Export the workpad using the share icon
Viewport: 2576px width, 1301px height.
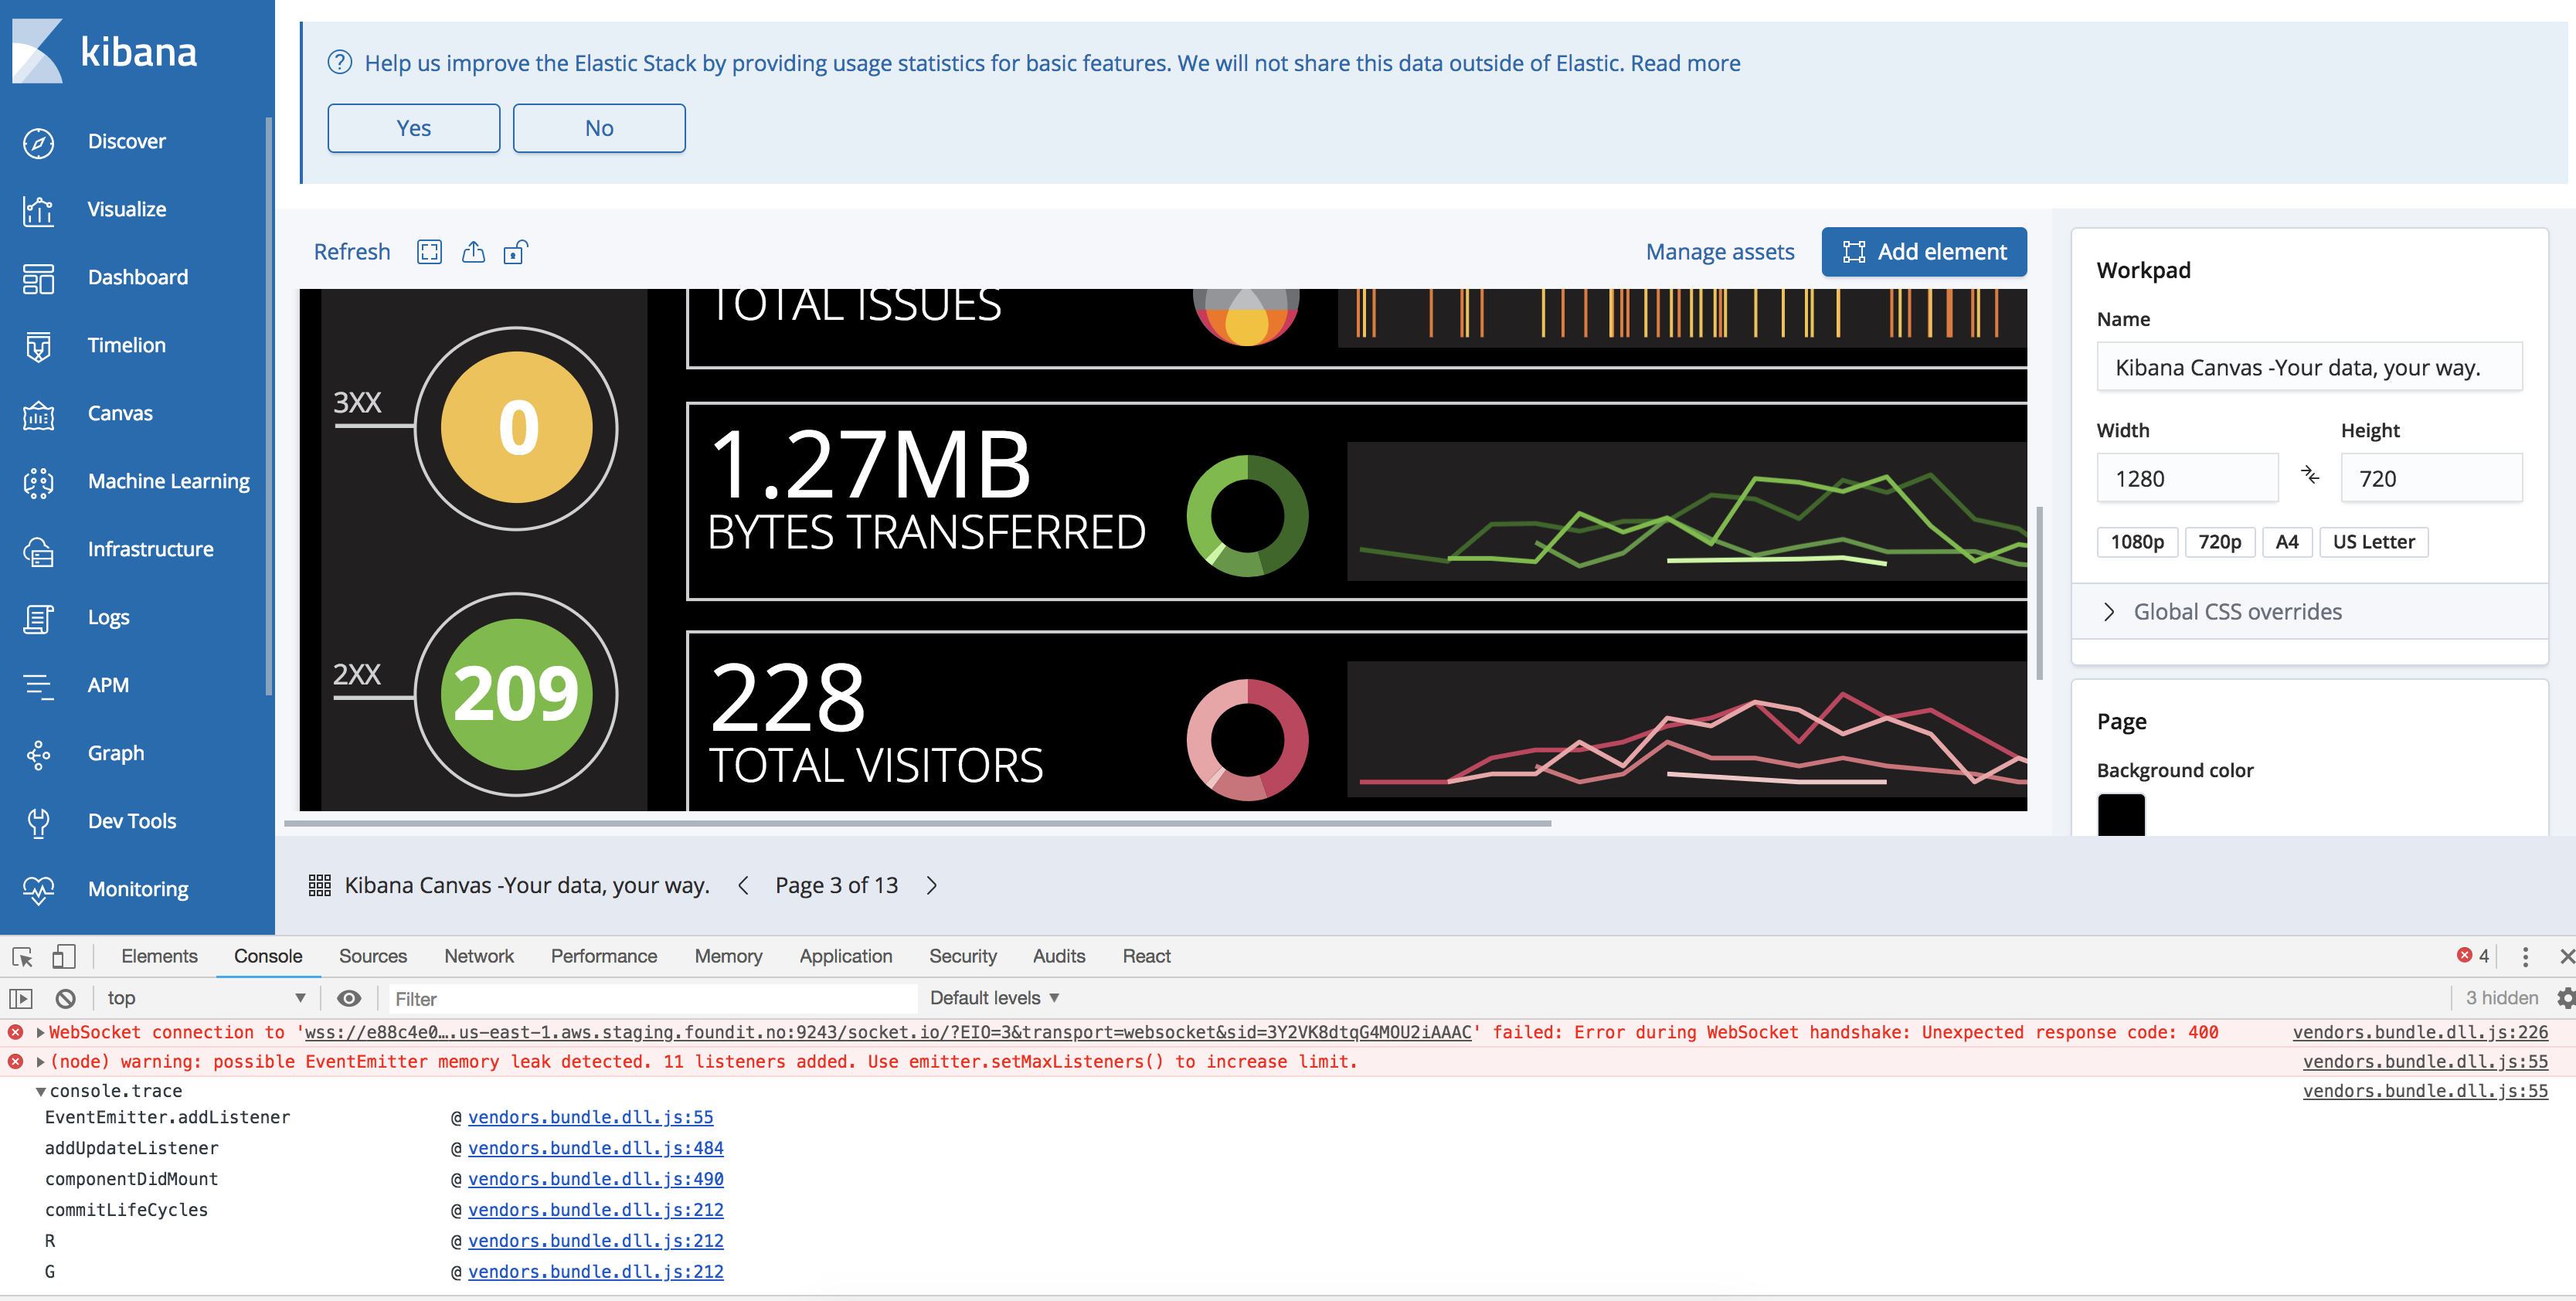point(472,252)
